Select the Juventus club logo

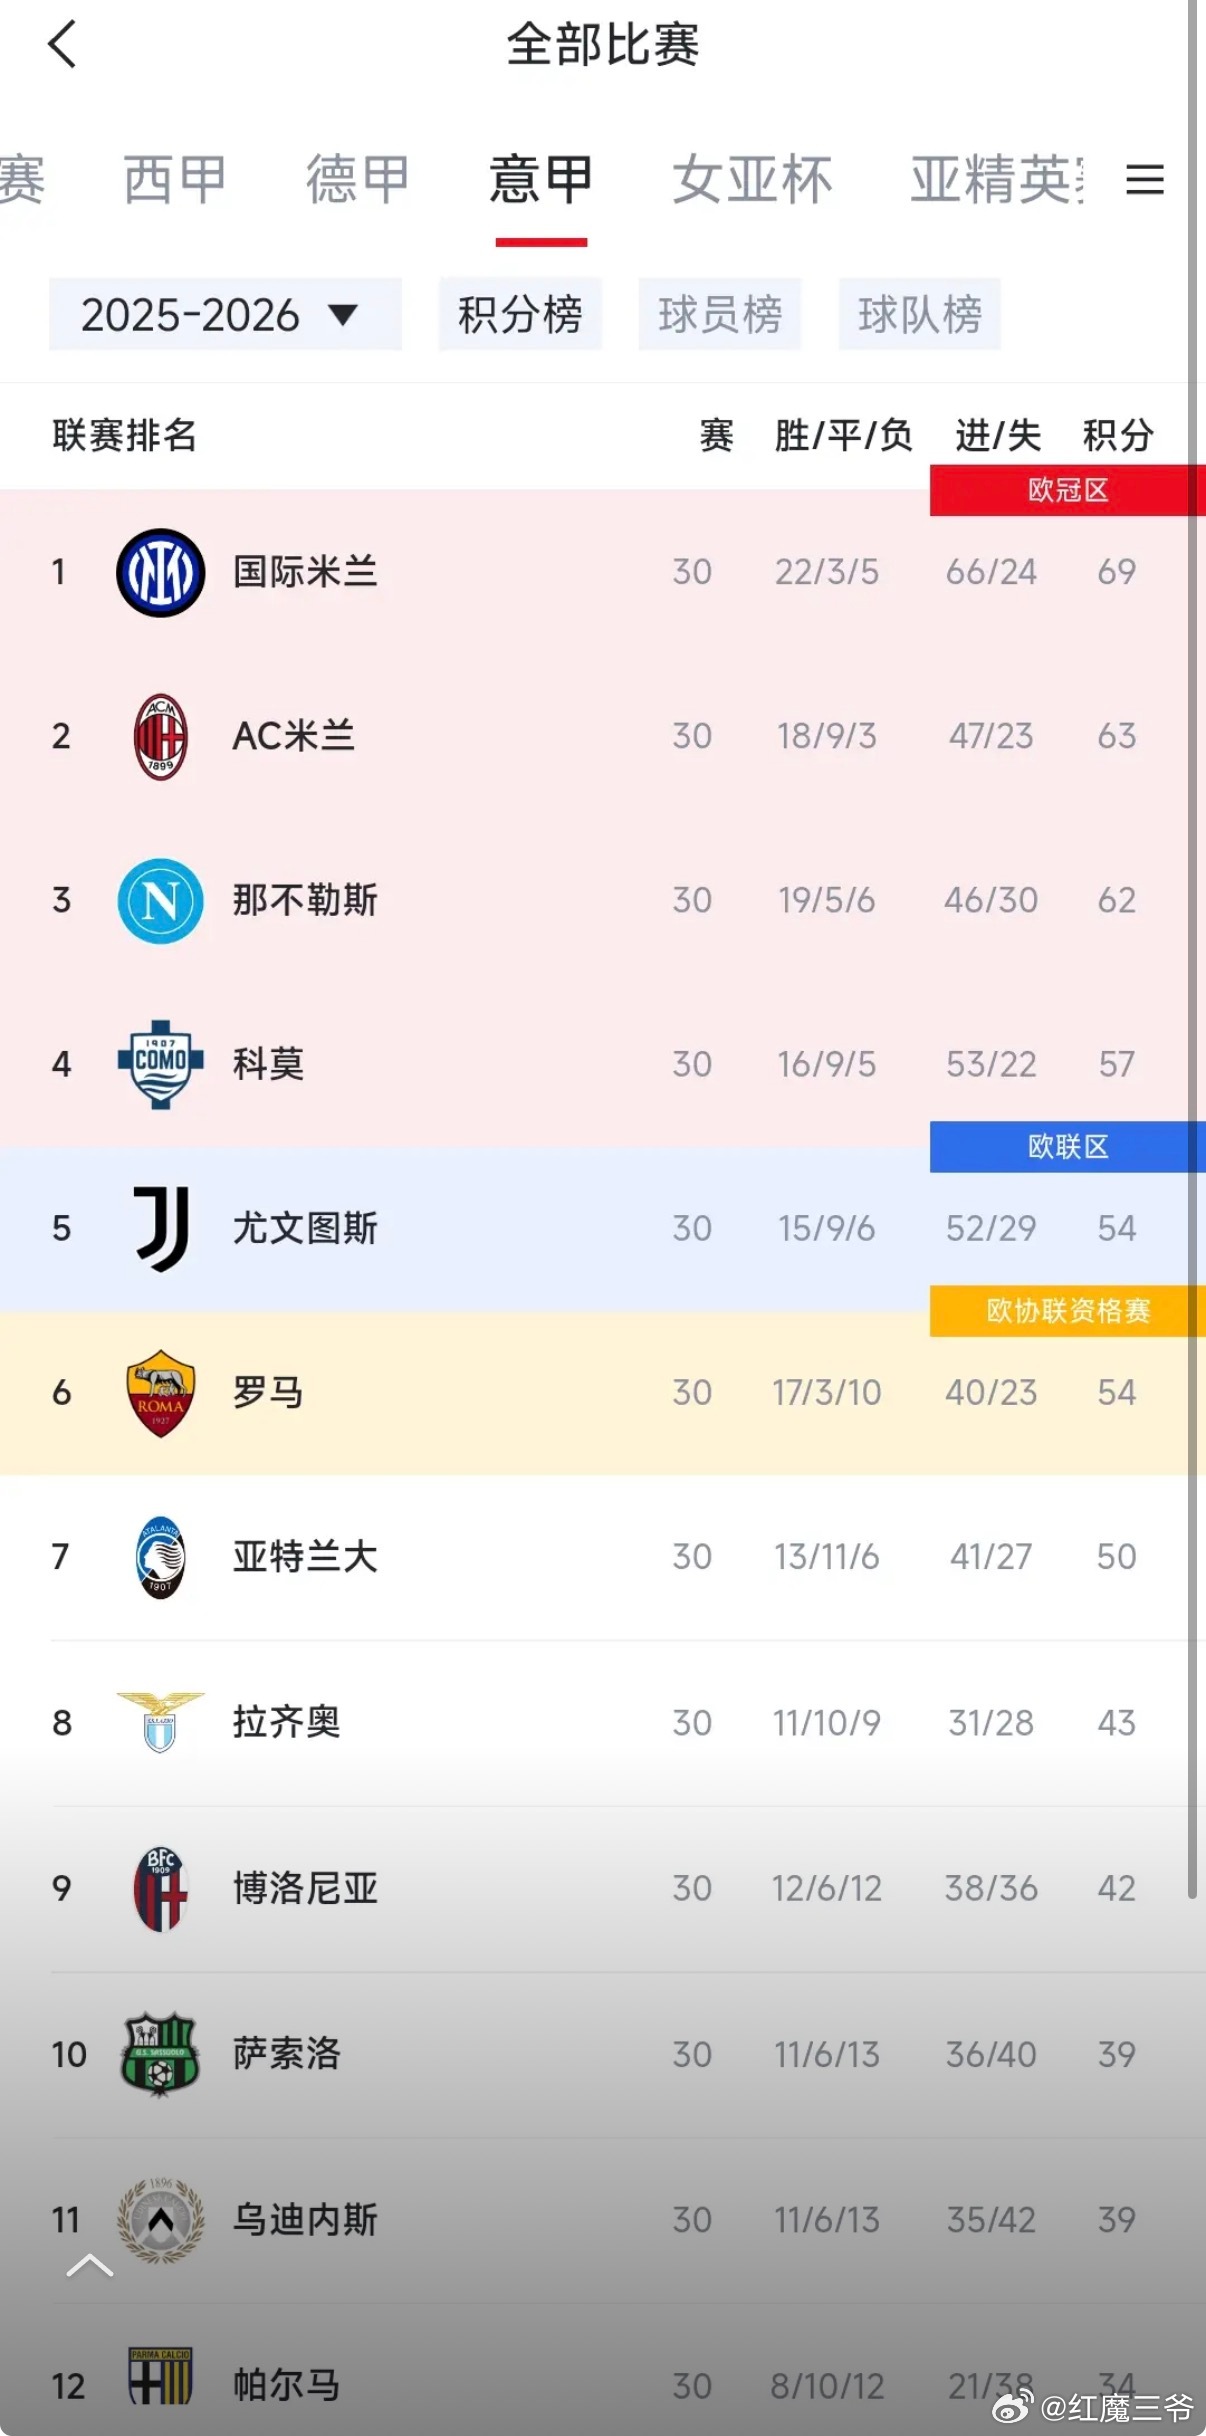(x=160, y=1228)
